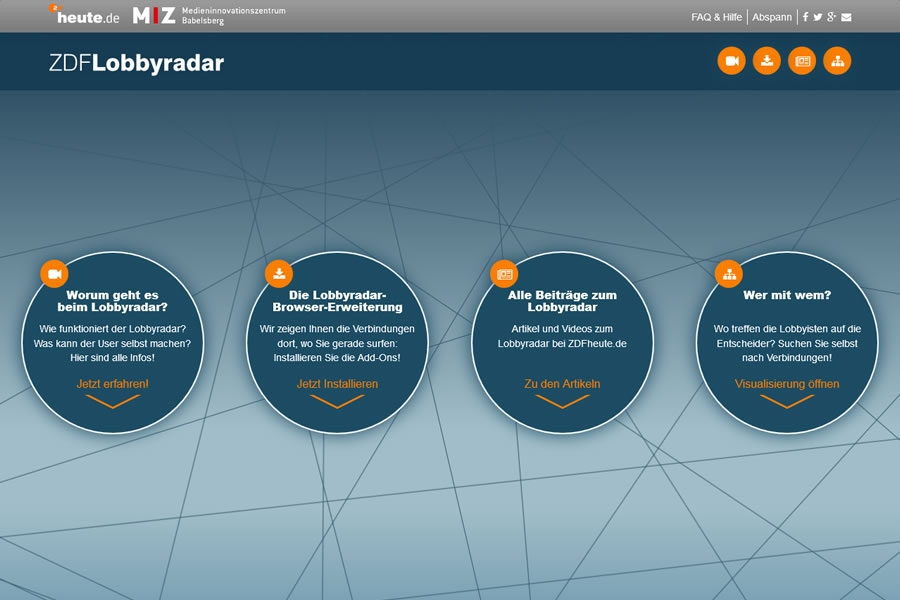Open 'Visualisierung öffnen' link

787,384
